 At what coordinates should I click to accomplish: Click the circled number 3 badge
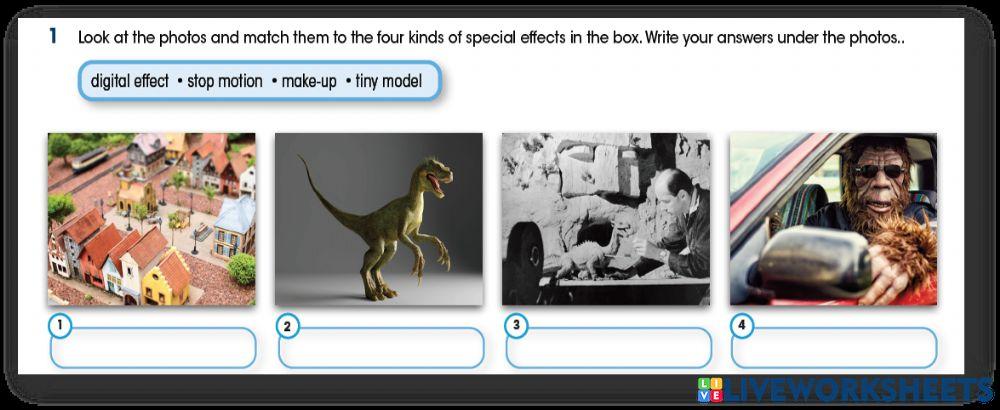pyautogui.click(x=515, y=325)
